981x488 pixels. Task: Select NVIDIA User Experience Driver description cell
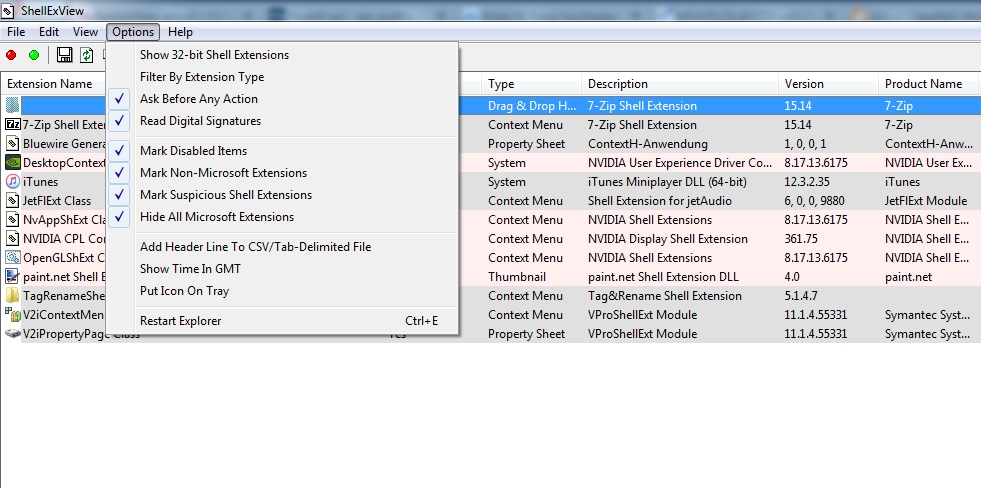click(x=680, y=163)
